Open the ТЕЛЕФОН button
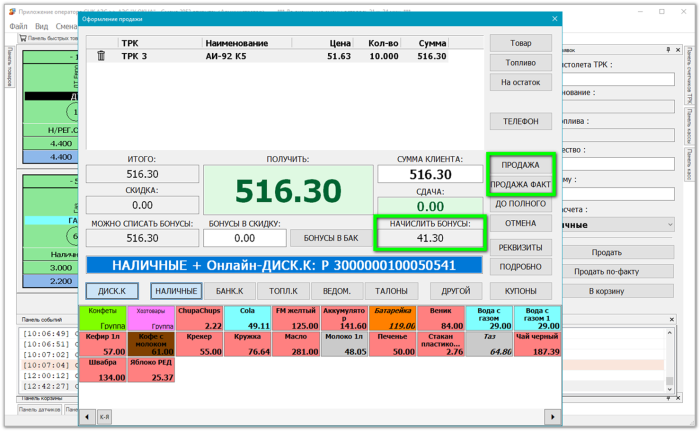The image size is (700, 431). pyautogui.click(x=521, y=121)
